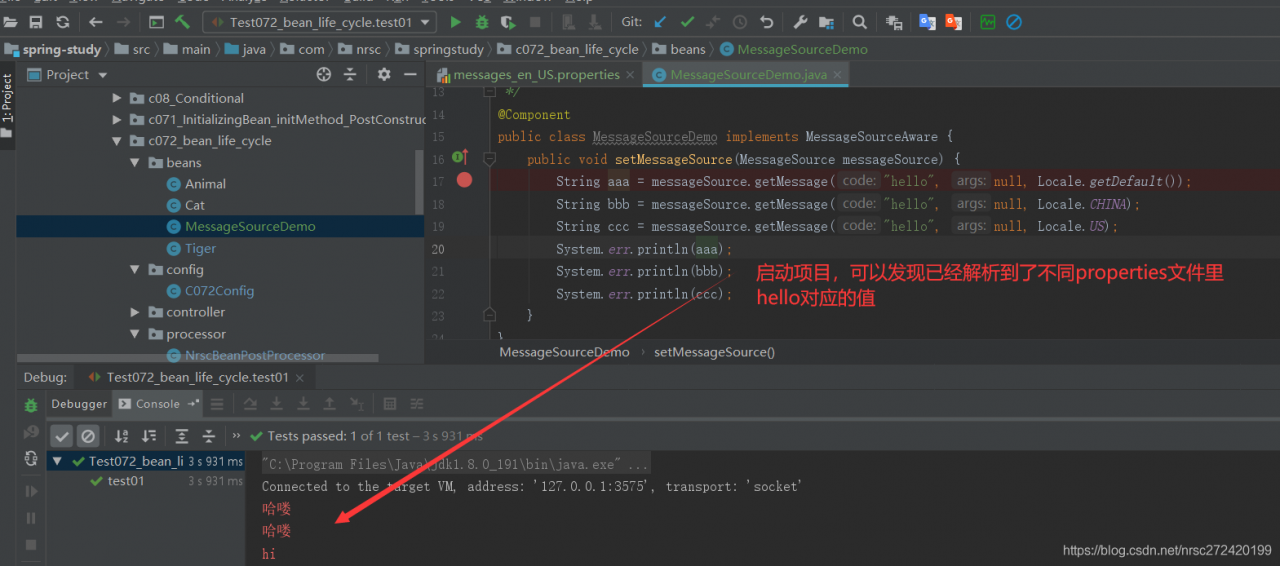Screen dimensions: 1280x566
Task: Expand all test results icon
Action: point(182,436)
